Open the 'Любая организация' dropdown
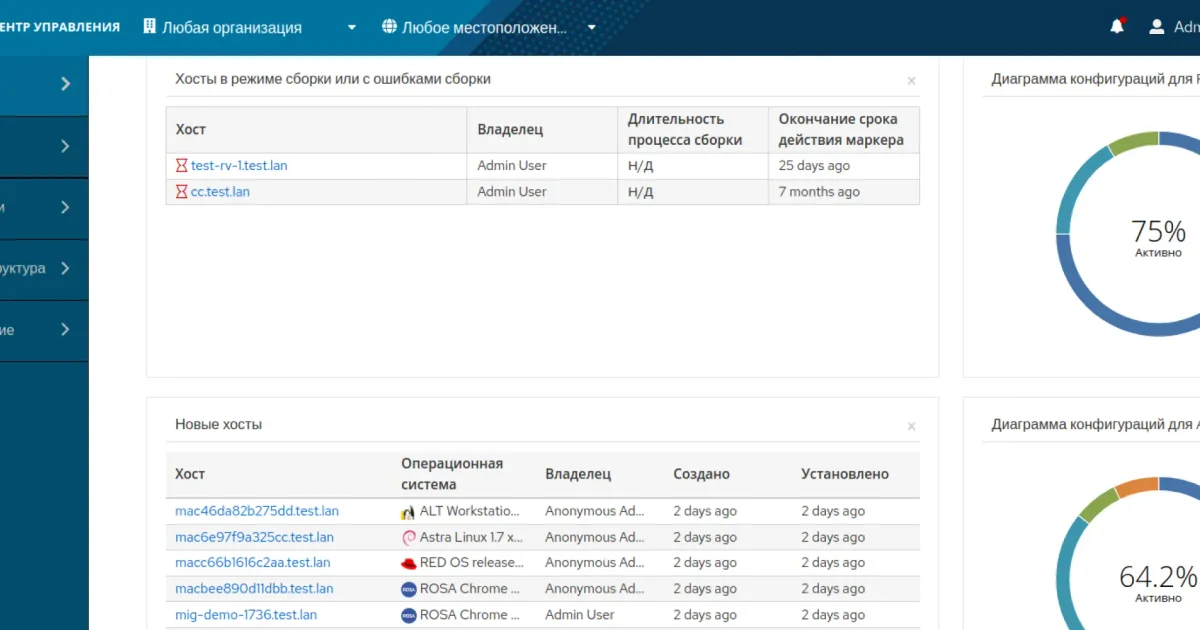 click(x=250, y=27)
